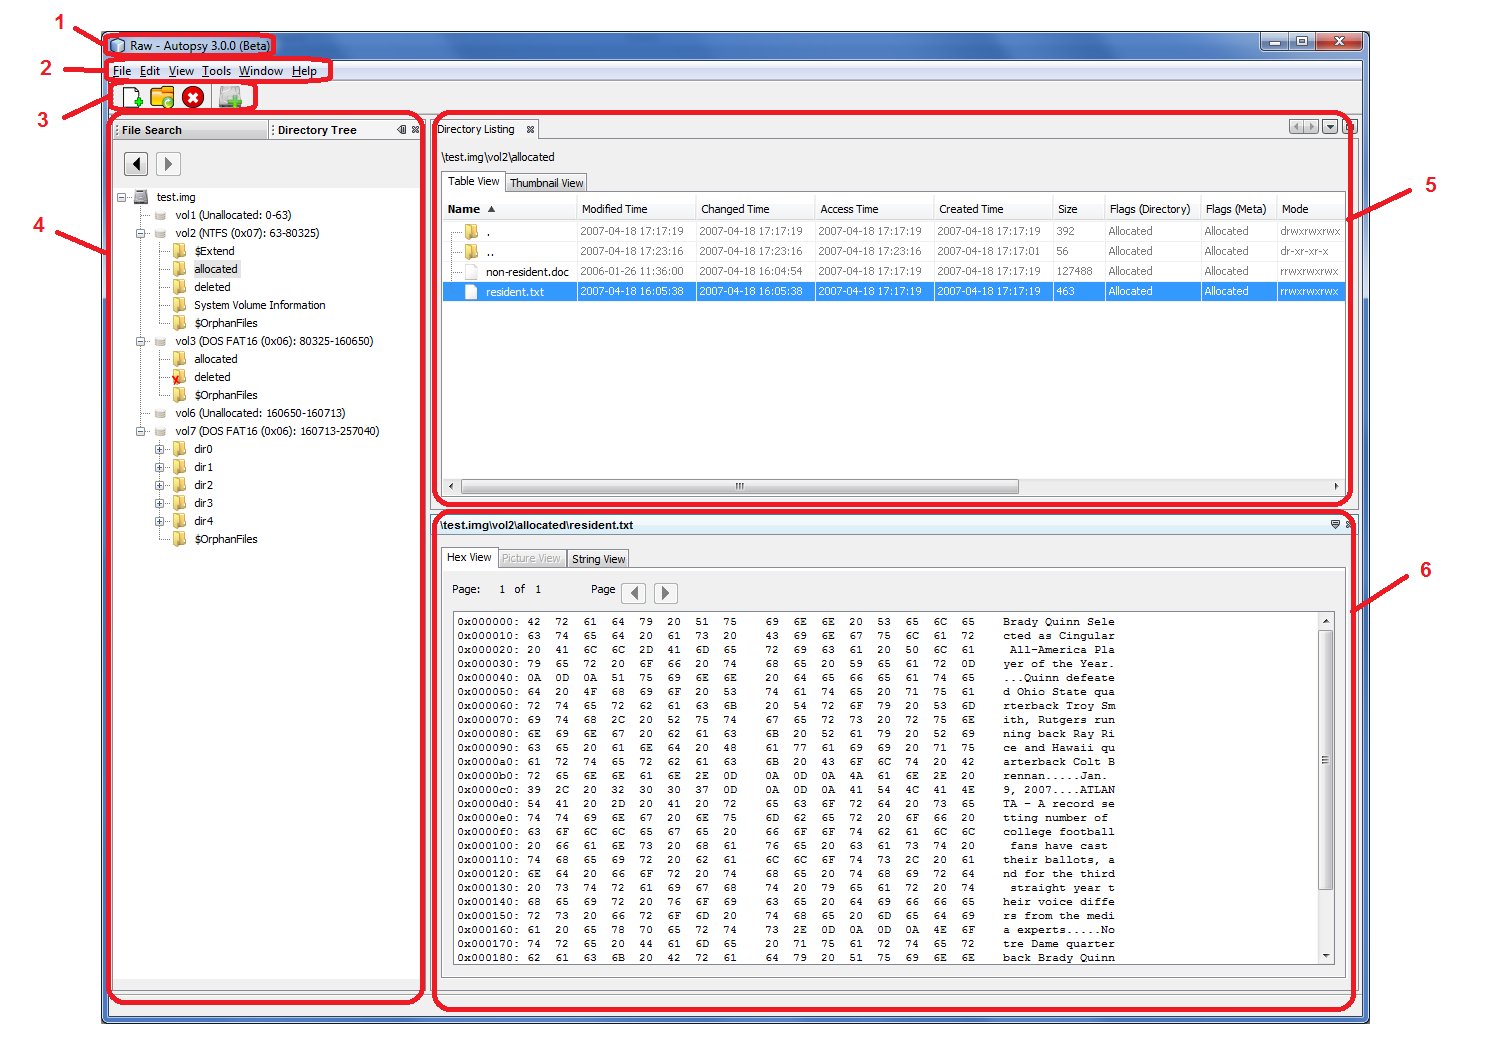Collapse the vol7 DOS FAT16 node

(x=141, y=431)
